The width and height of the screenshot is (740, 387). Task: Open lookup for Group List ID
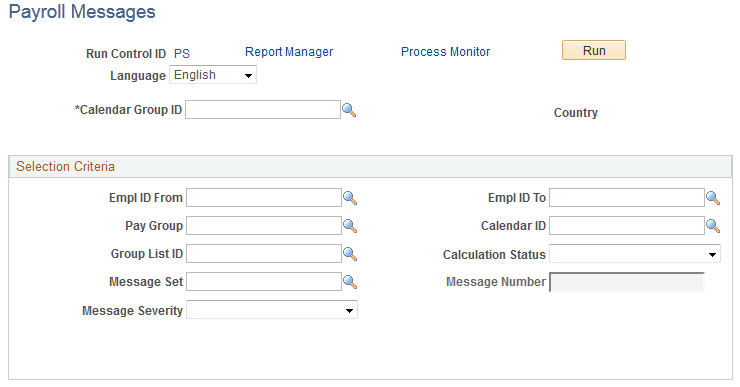pyautogui.click(x=350, y=254)
